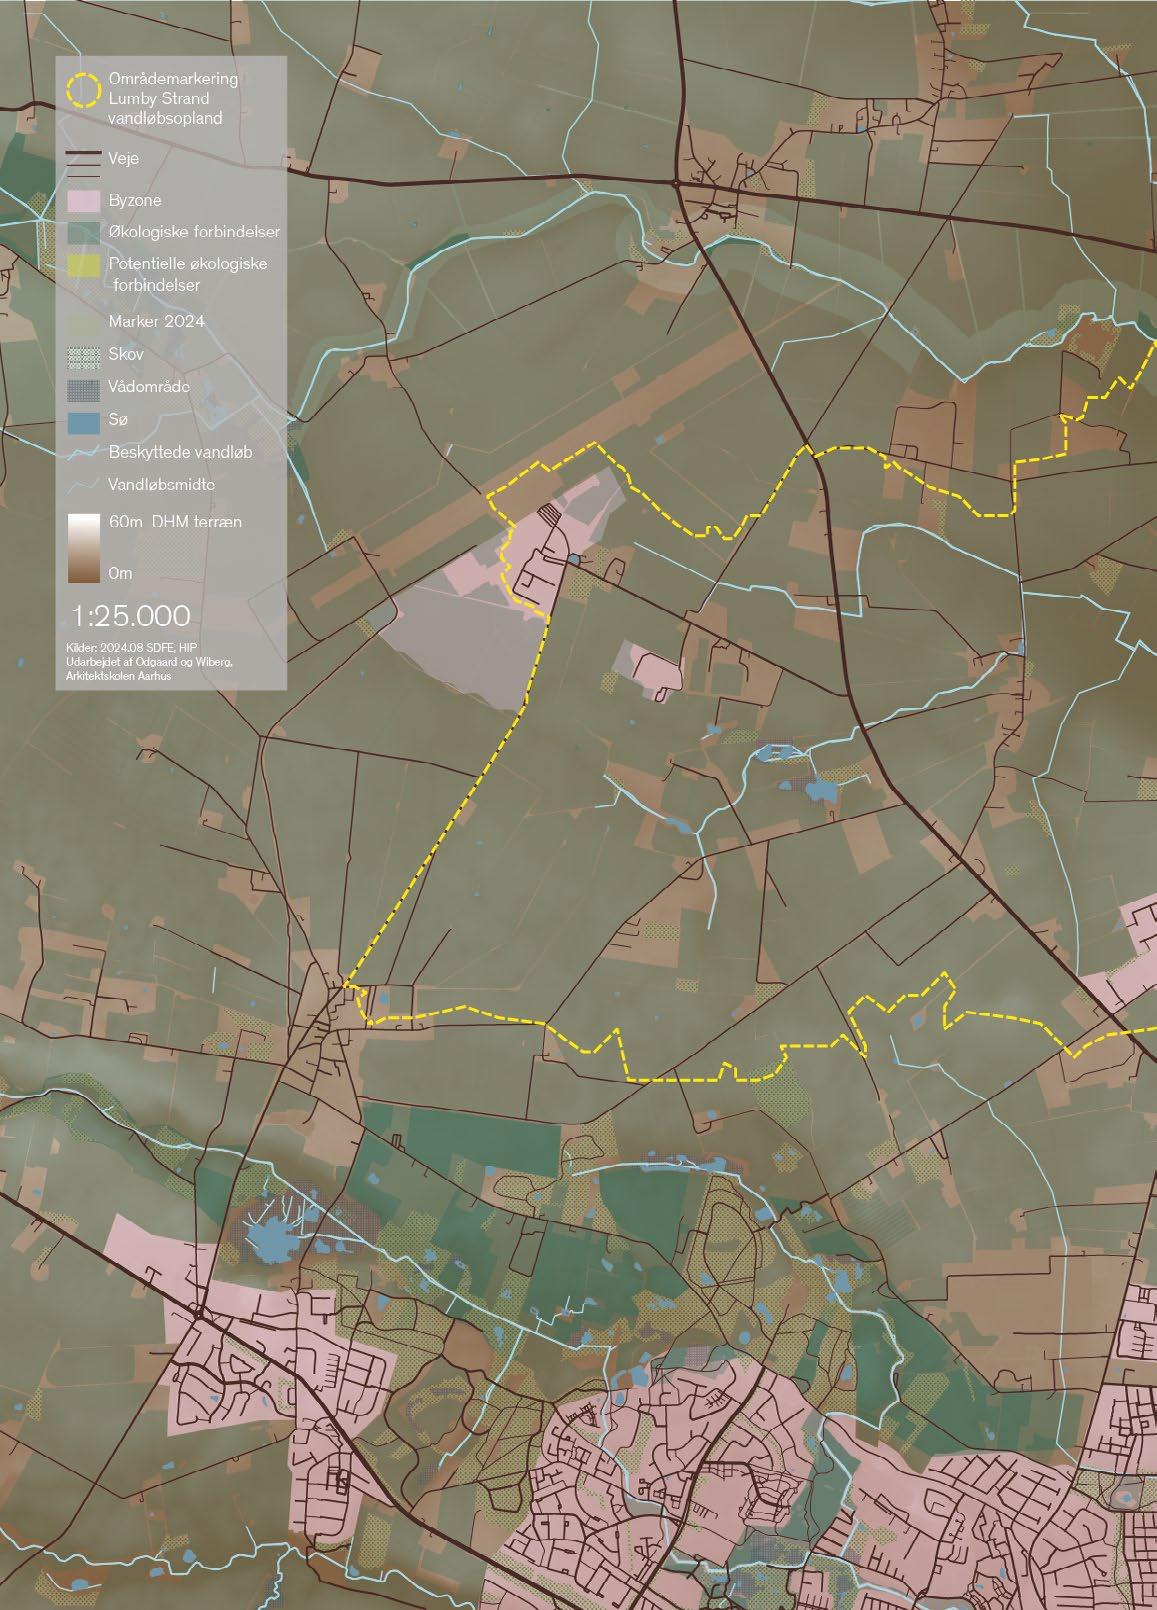This screenshot has height=1610, width=1157.
Task: Click the 'Udarbejdet af Odgaard og Wiberg' credit line
Action: point(151,662)
